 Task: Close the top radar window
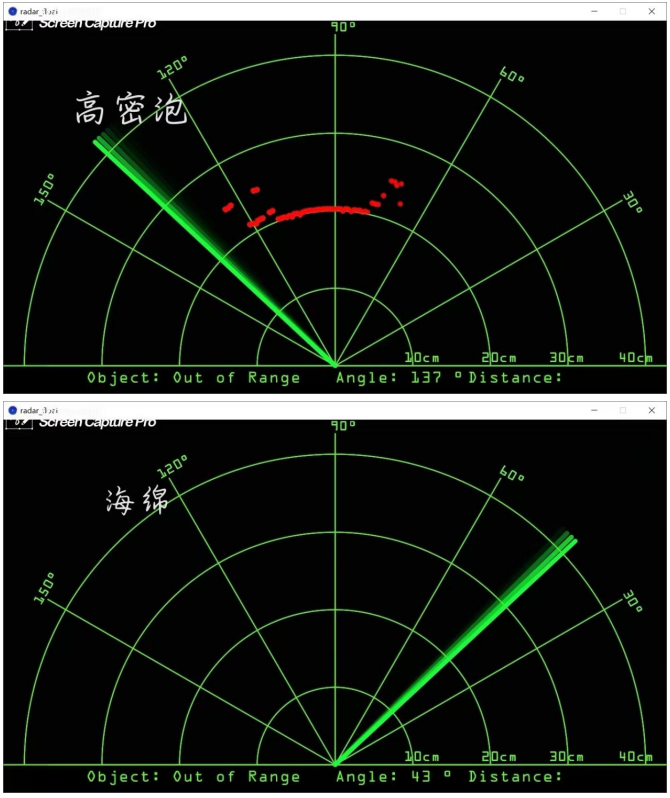click(x=653, y=10)
